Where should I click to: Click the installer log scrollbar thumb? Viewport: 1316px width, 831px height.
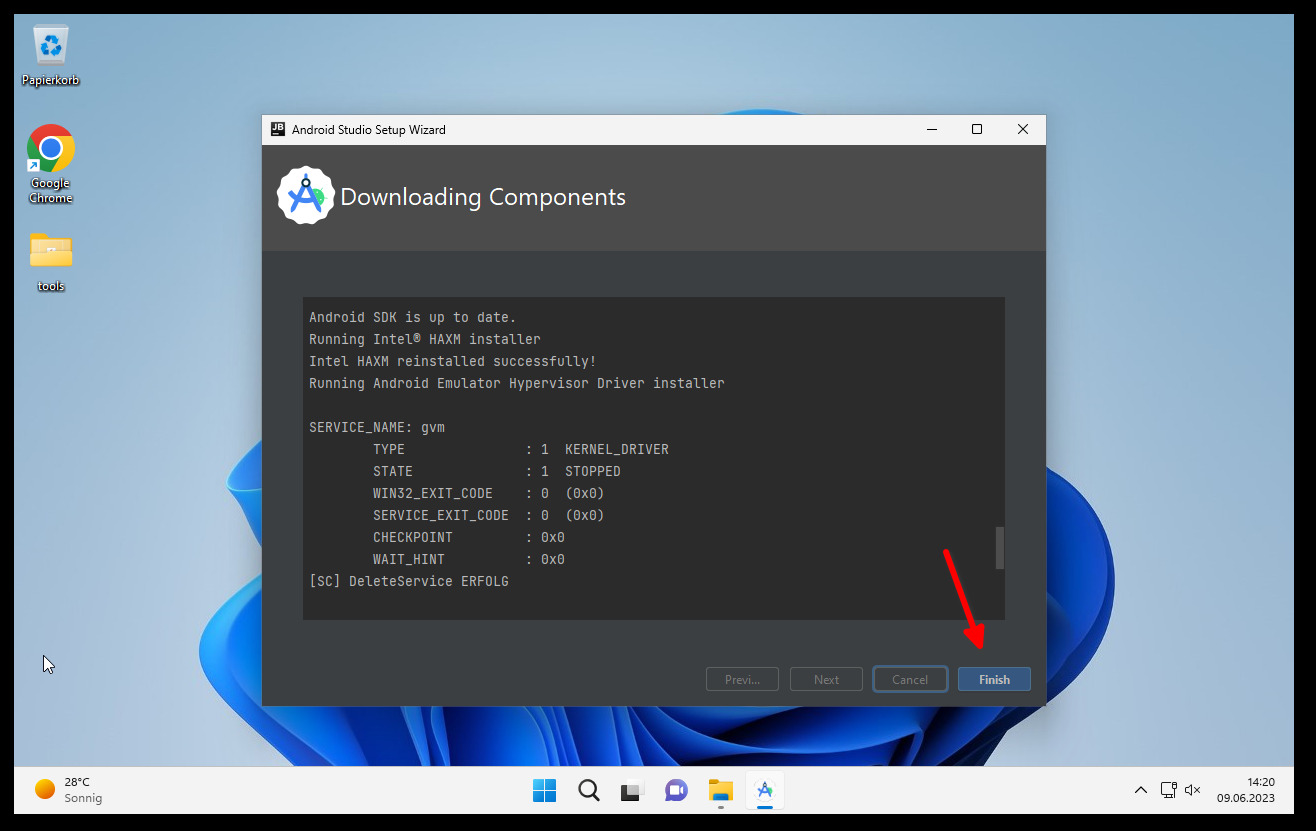[999, 547]
